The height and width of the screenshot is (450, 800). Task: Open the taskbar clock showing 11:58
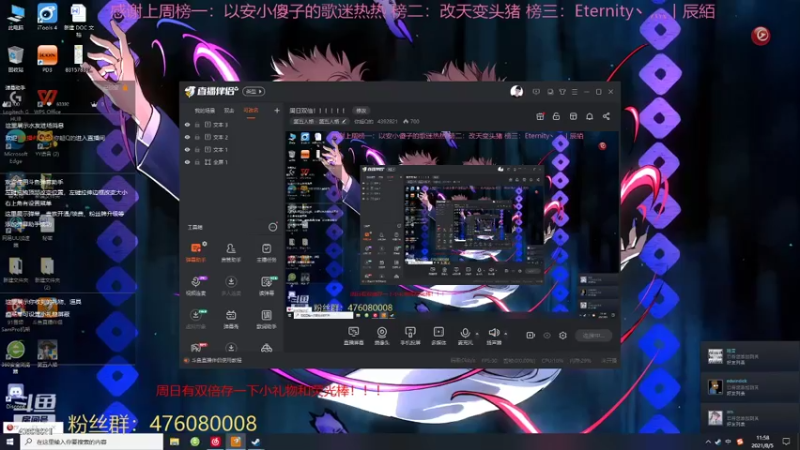763,441
